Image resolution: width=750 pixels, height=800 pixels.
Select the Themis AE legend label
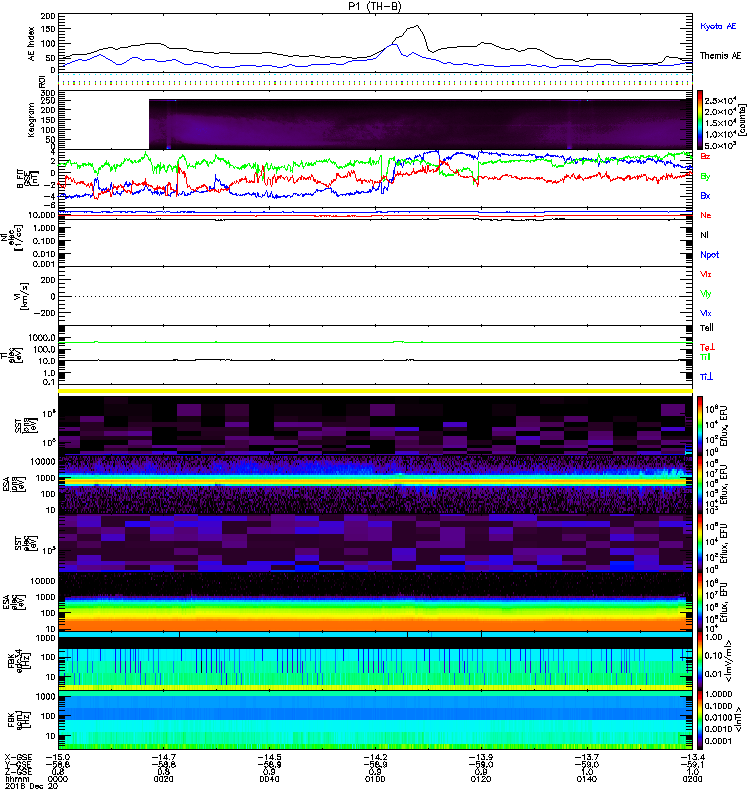point(720,56)
